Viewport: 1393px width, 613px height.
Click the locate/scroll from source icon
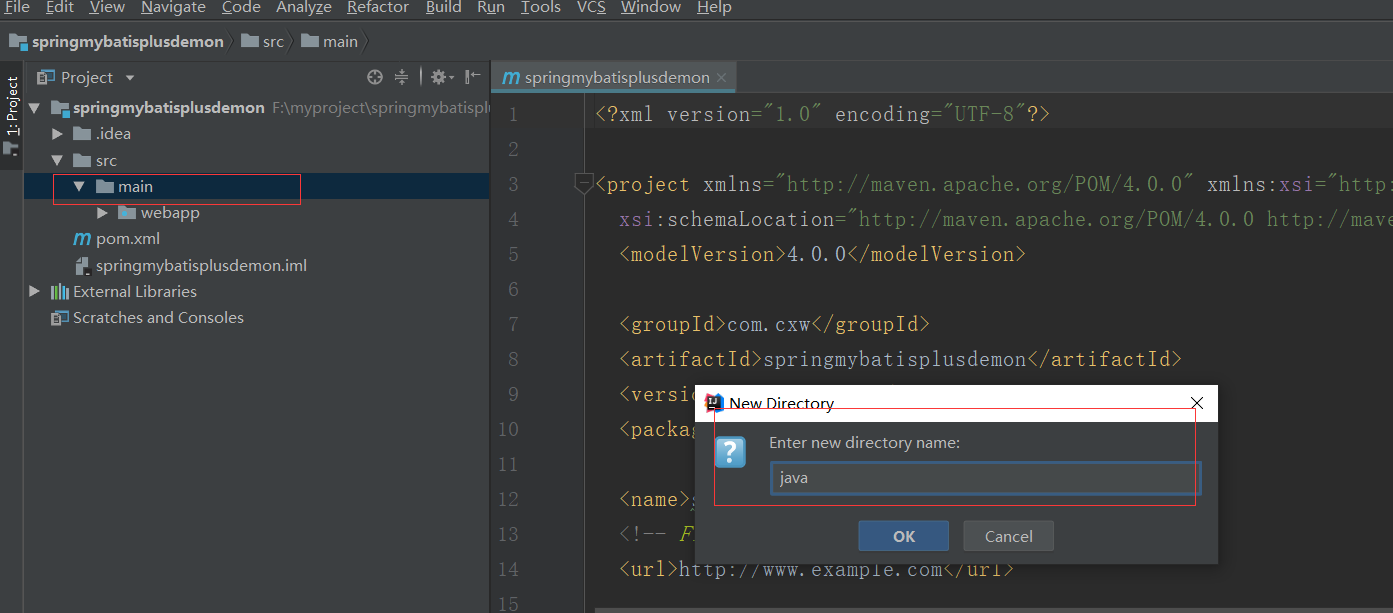tap(375, 77)
